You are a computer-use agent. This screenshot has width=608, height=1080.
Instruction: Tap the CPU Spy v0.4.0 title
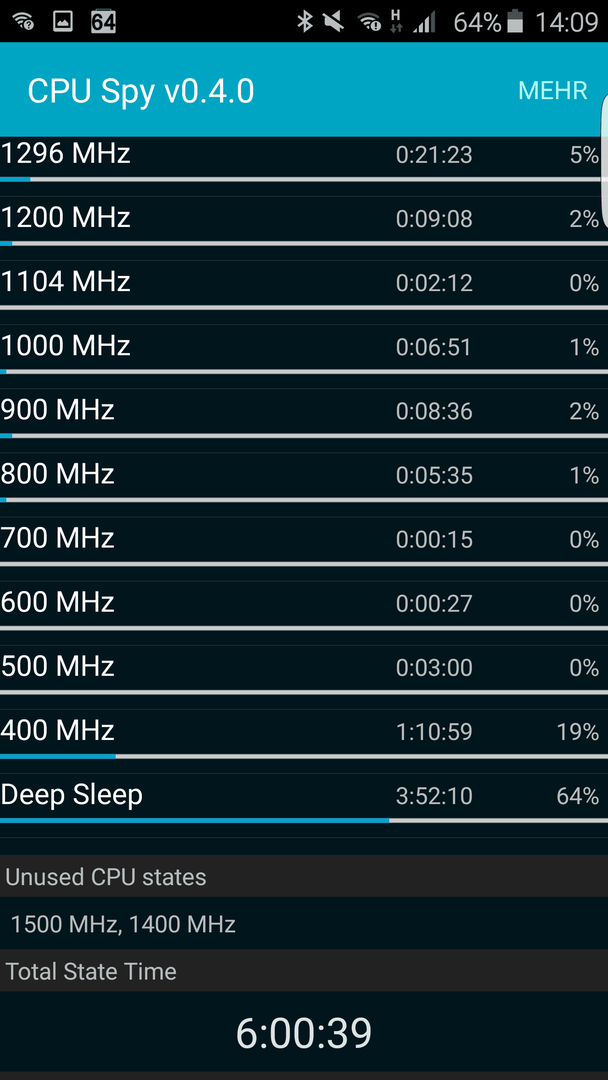[x=140, y=91]
